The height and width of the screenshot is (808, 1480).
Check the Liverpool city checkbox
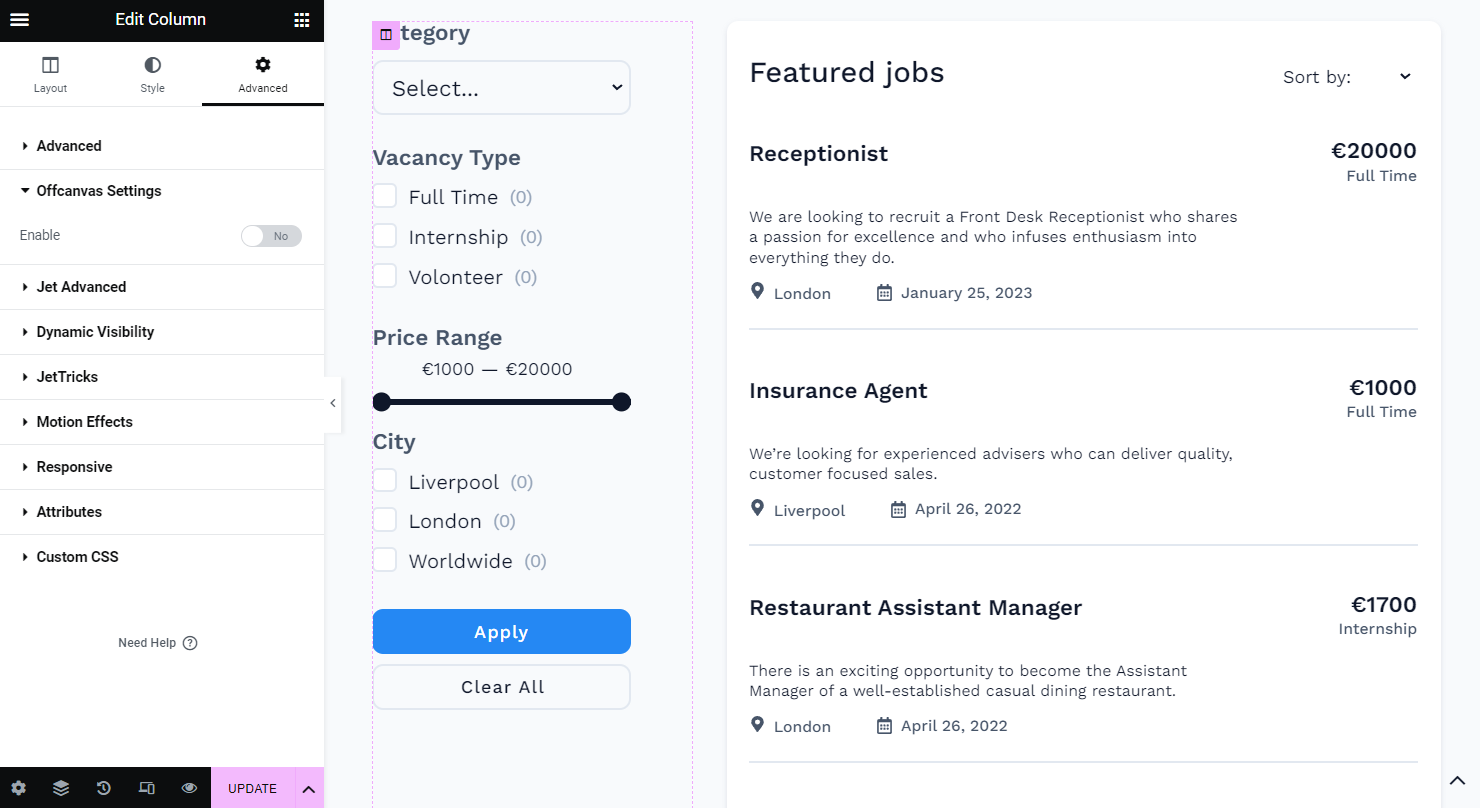385,481
